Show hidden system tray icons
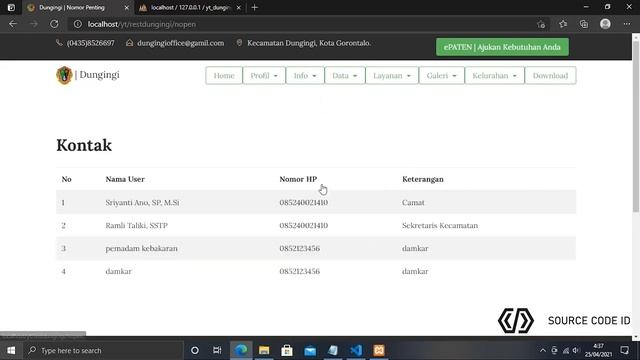Image resolution: width=640 pixels, height=360 pixels. pyautogui.click(x=543, y=350)
